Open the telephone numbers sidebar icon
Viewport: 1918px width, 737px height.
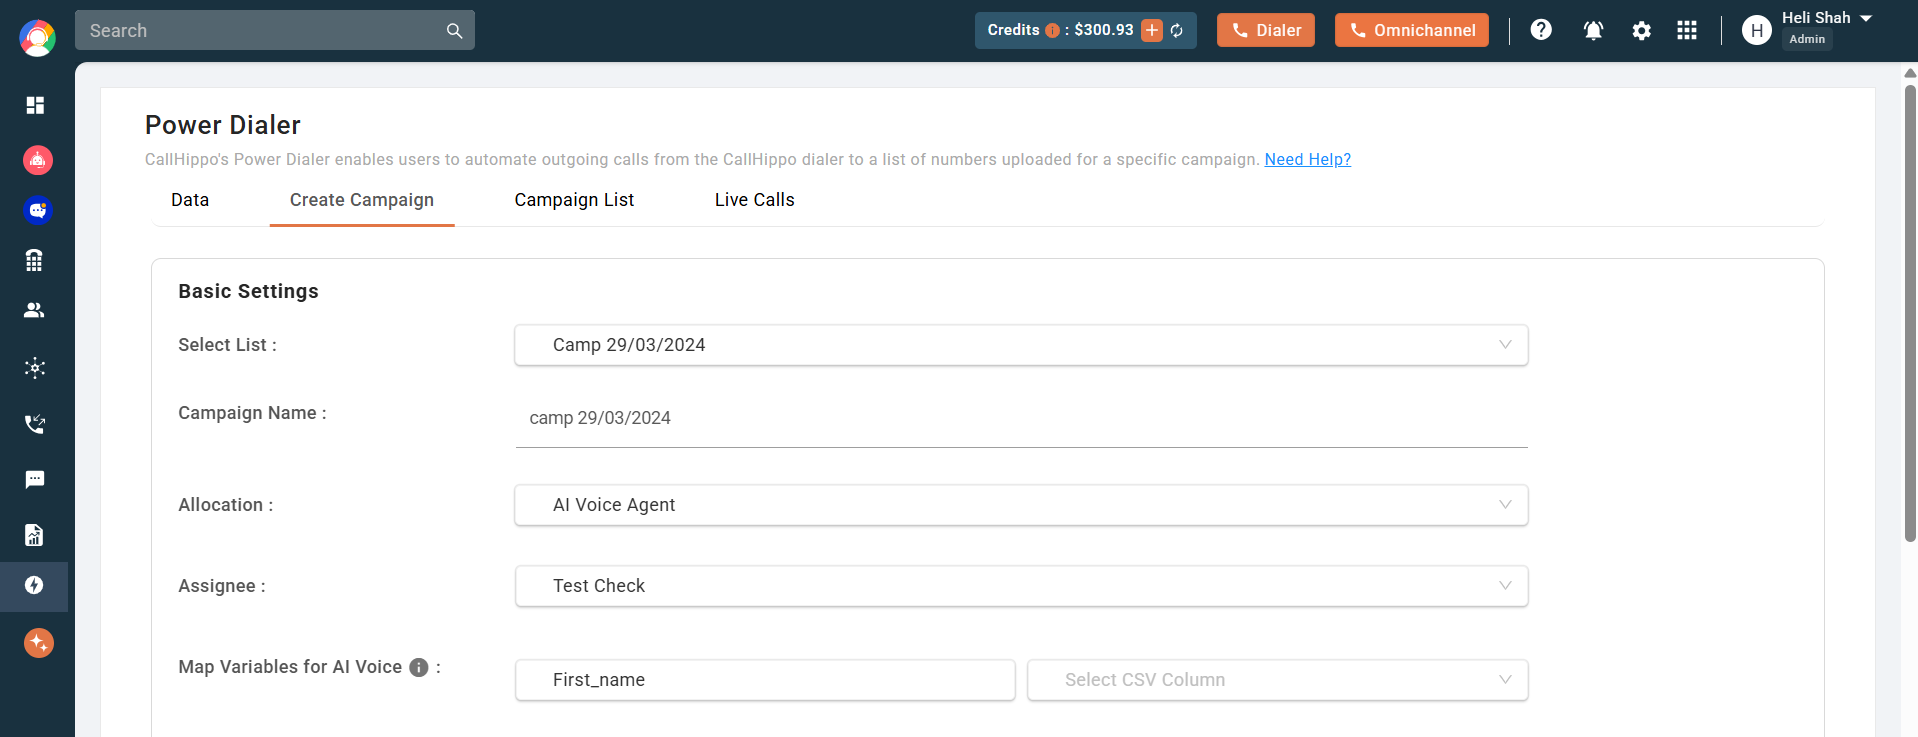[34, 260]
